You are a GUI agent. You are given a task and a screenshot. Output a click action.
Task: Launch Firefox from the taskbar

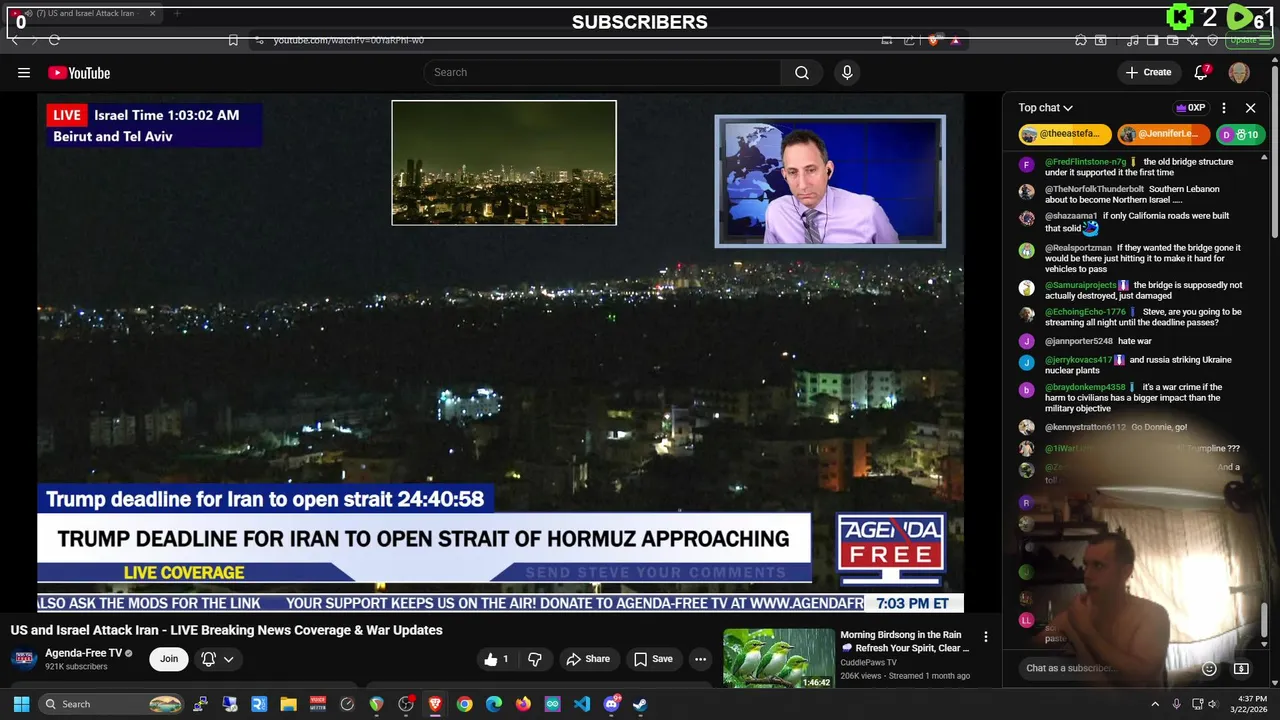523,704
